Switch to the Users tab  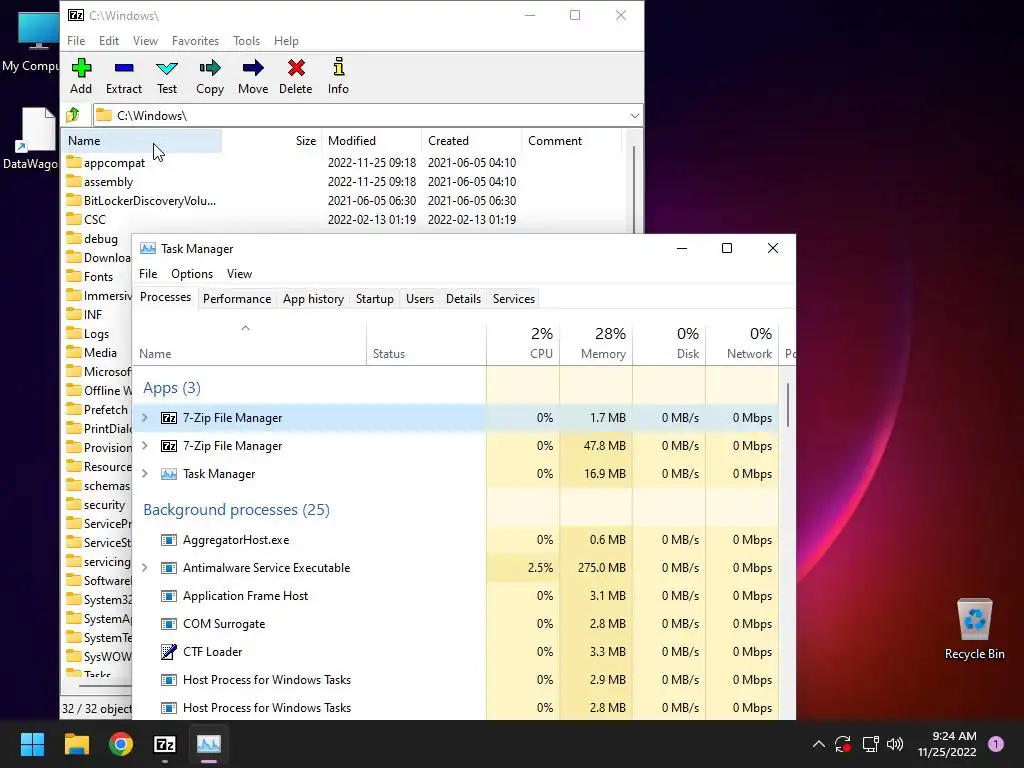[419, 298]
